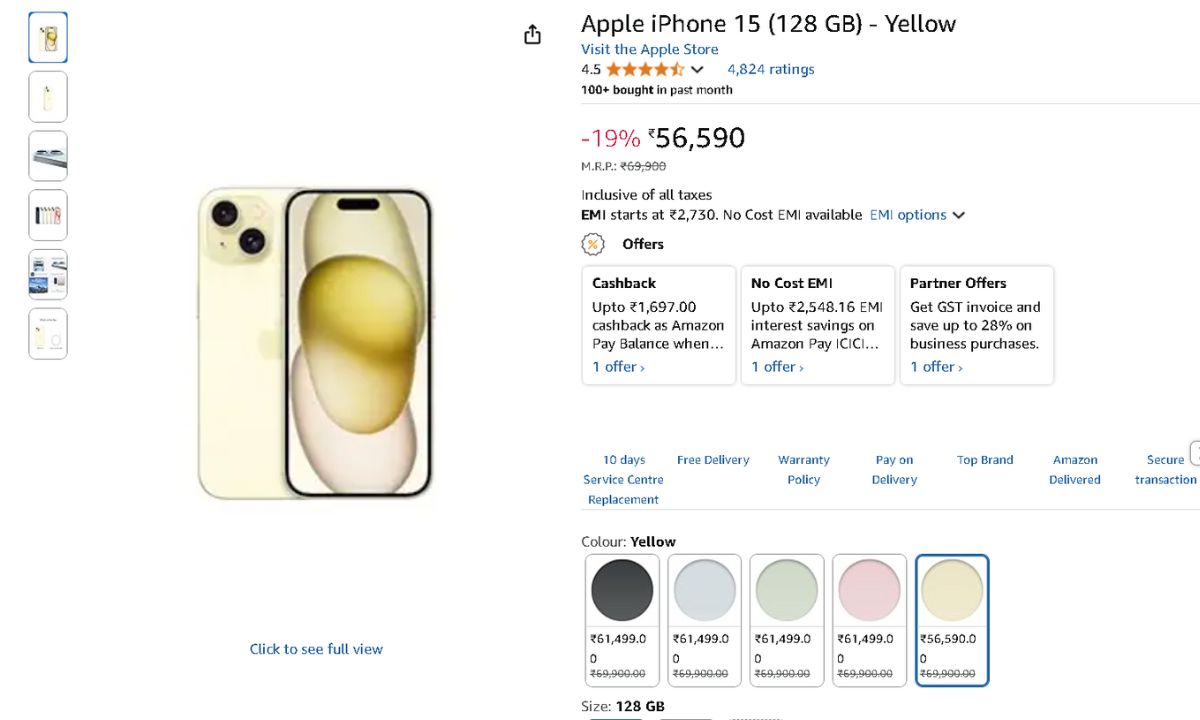This screenshot has width=1200, height=720.
Task: Expand the EMI options dropdown
Action: [x=917, y=215]
